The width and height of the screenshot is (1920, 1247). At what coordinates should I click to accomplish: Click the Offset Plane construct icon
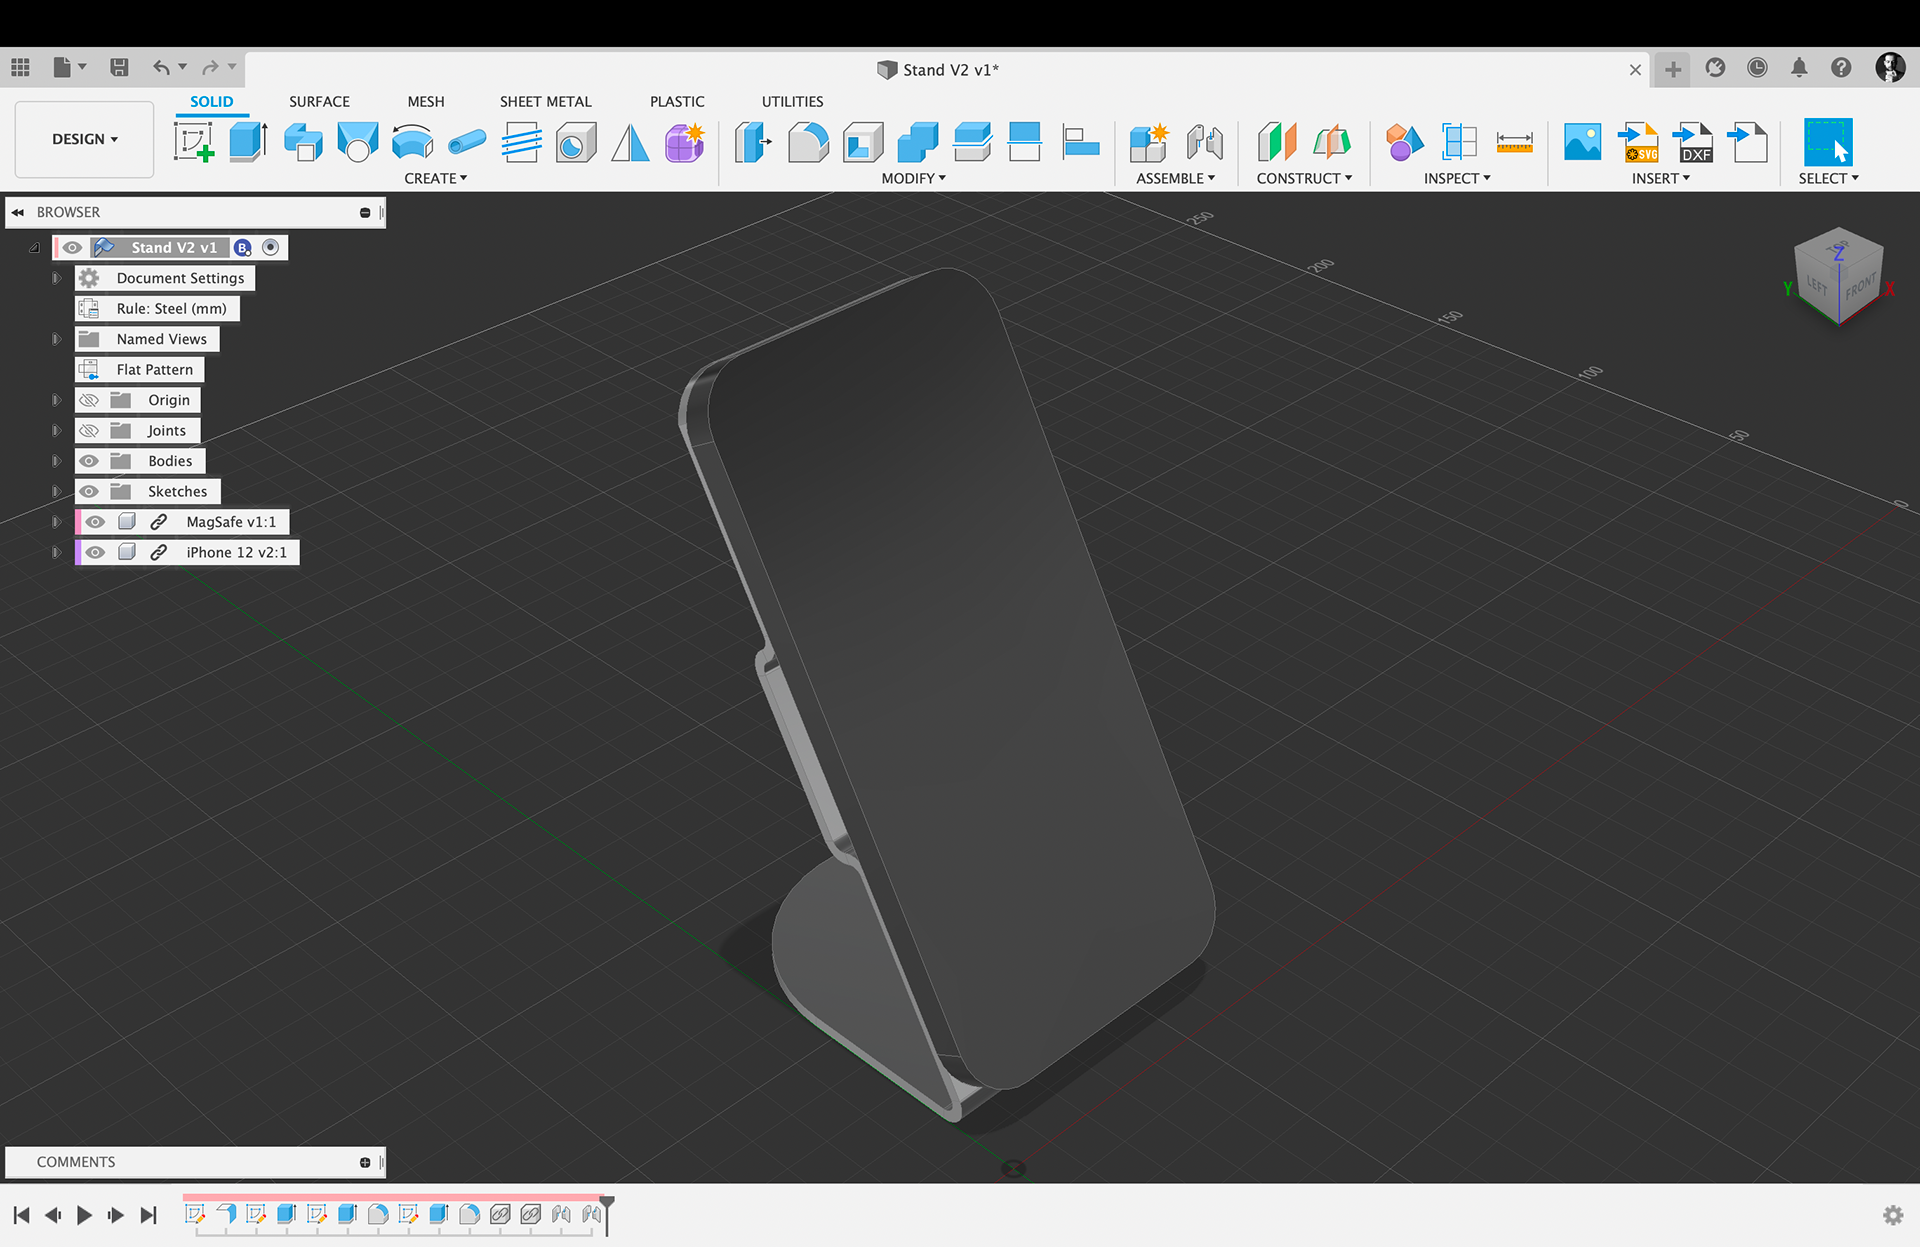(1277, 142)
